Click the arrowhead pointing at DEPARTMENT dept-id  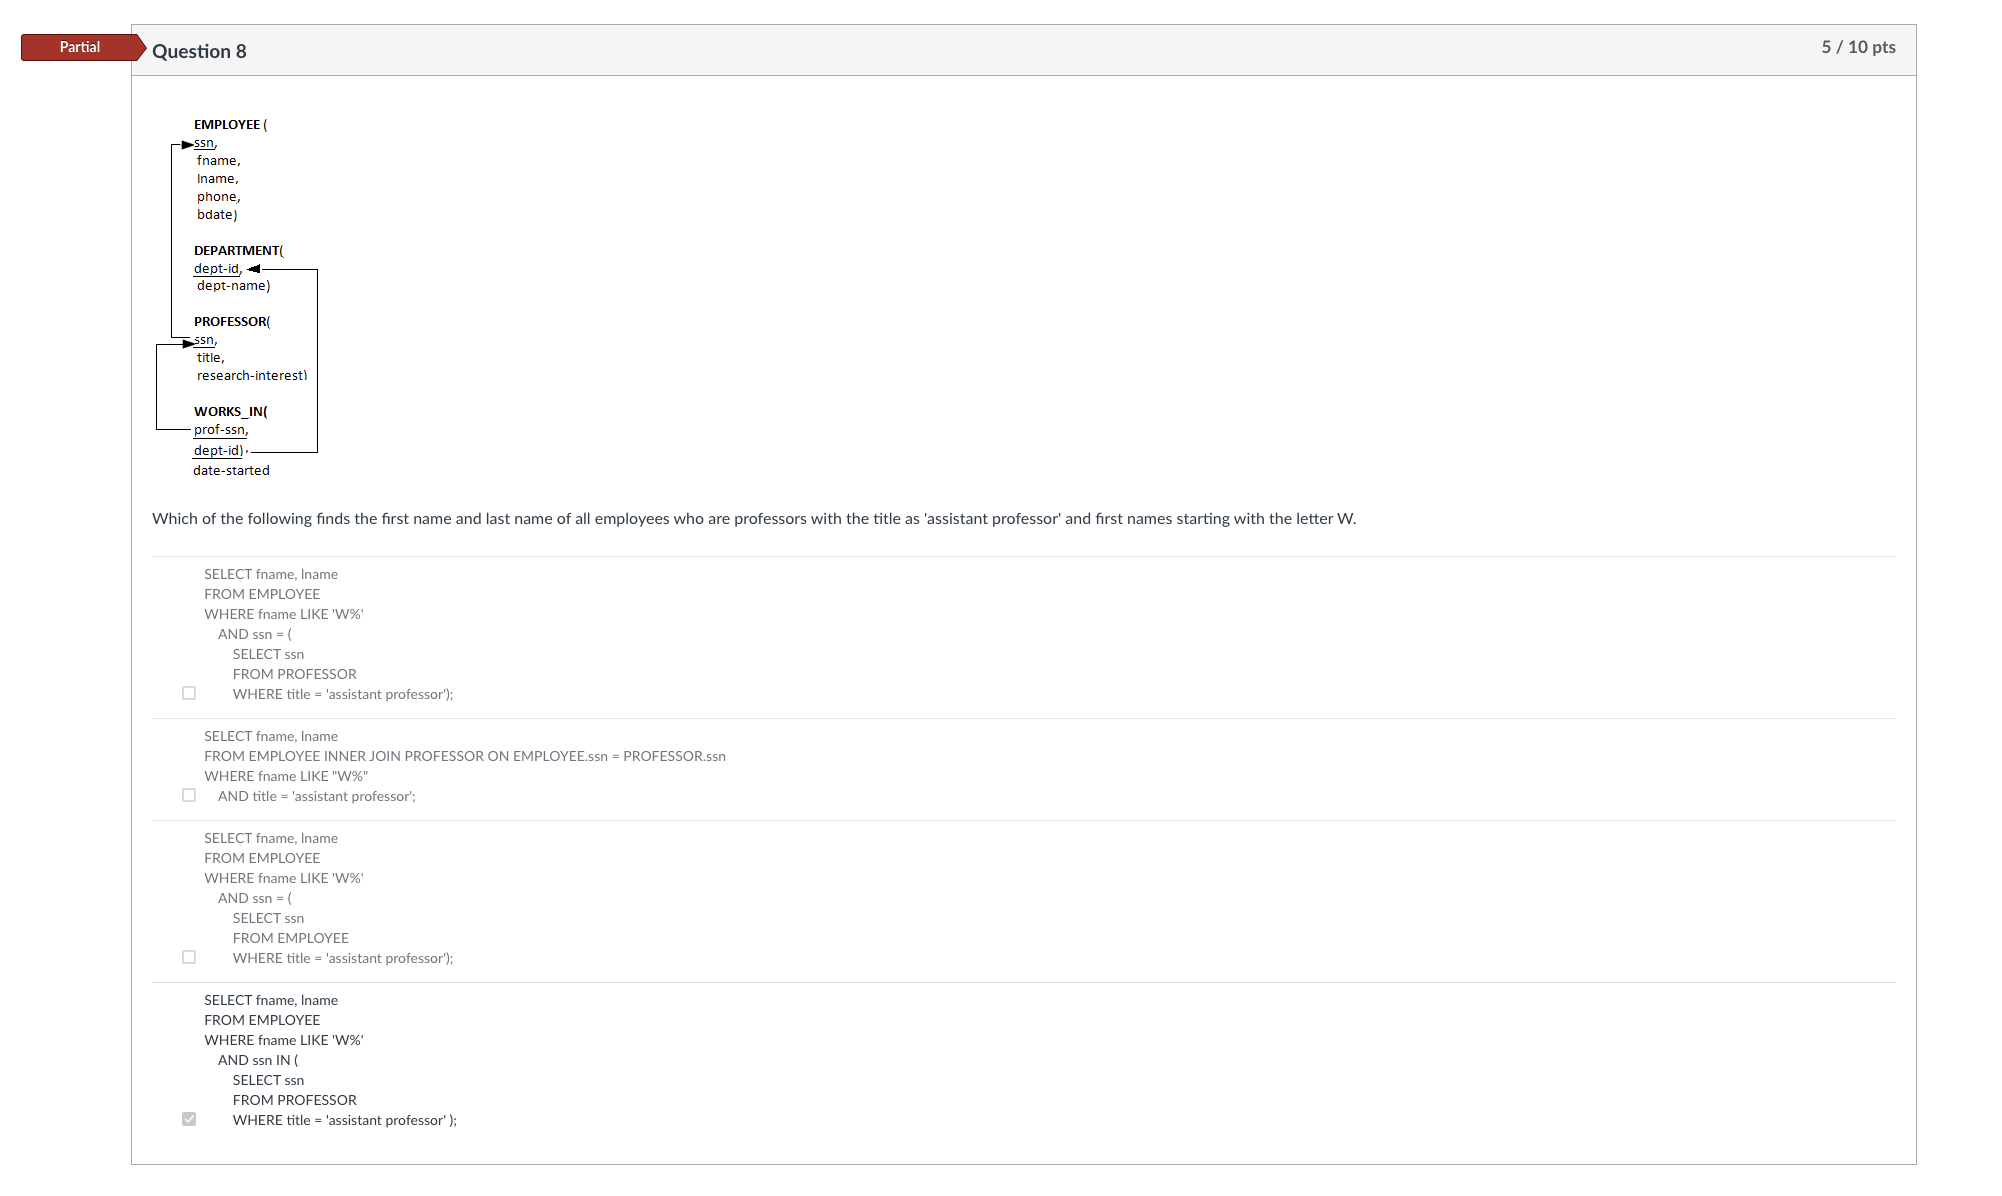[x=254, y=269]
